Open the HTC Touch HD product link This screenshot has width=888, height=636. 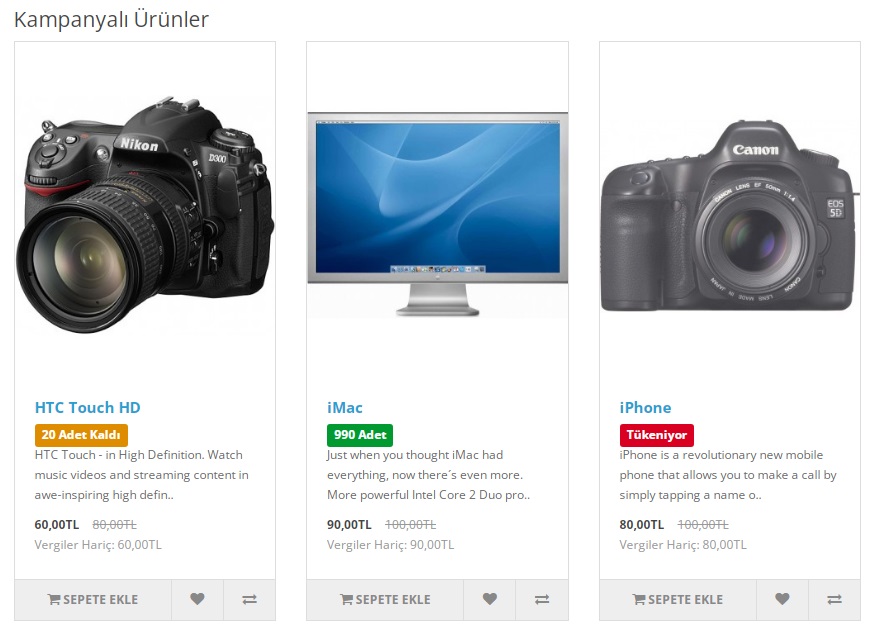[x=87, y=407]
